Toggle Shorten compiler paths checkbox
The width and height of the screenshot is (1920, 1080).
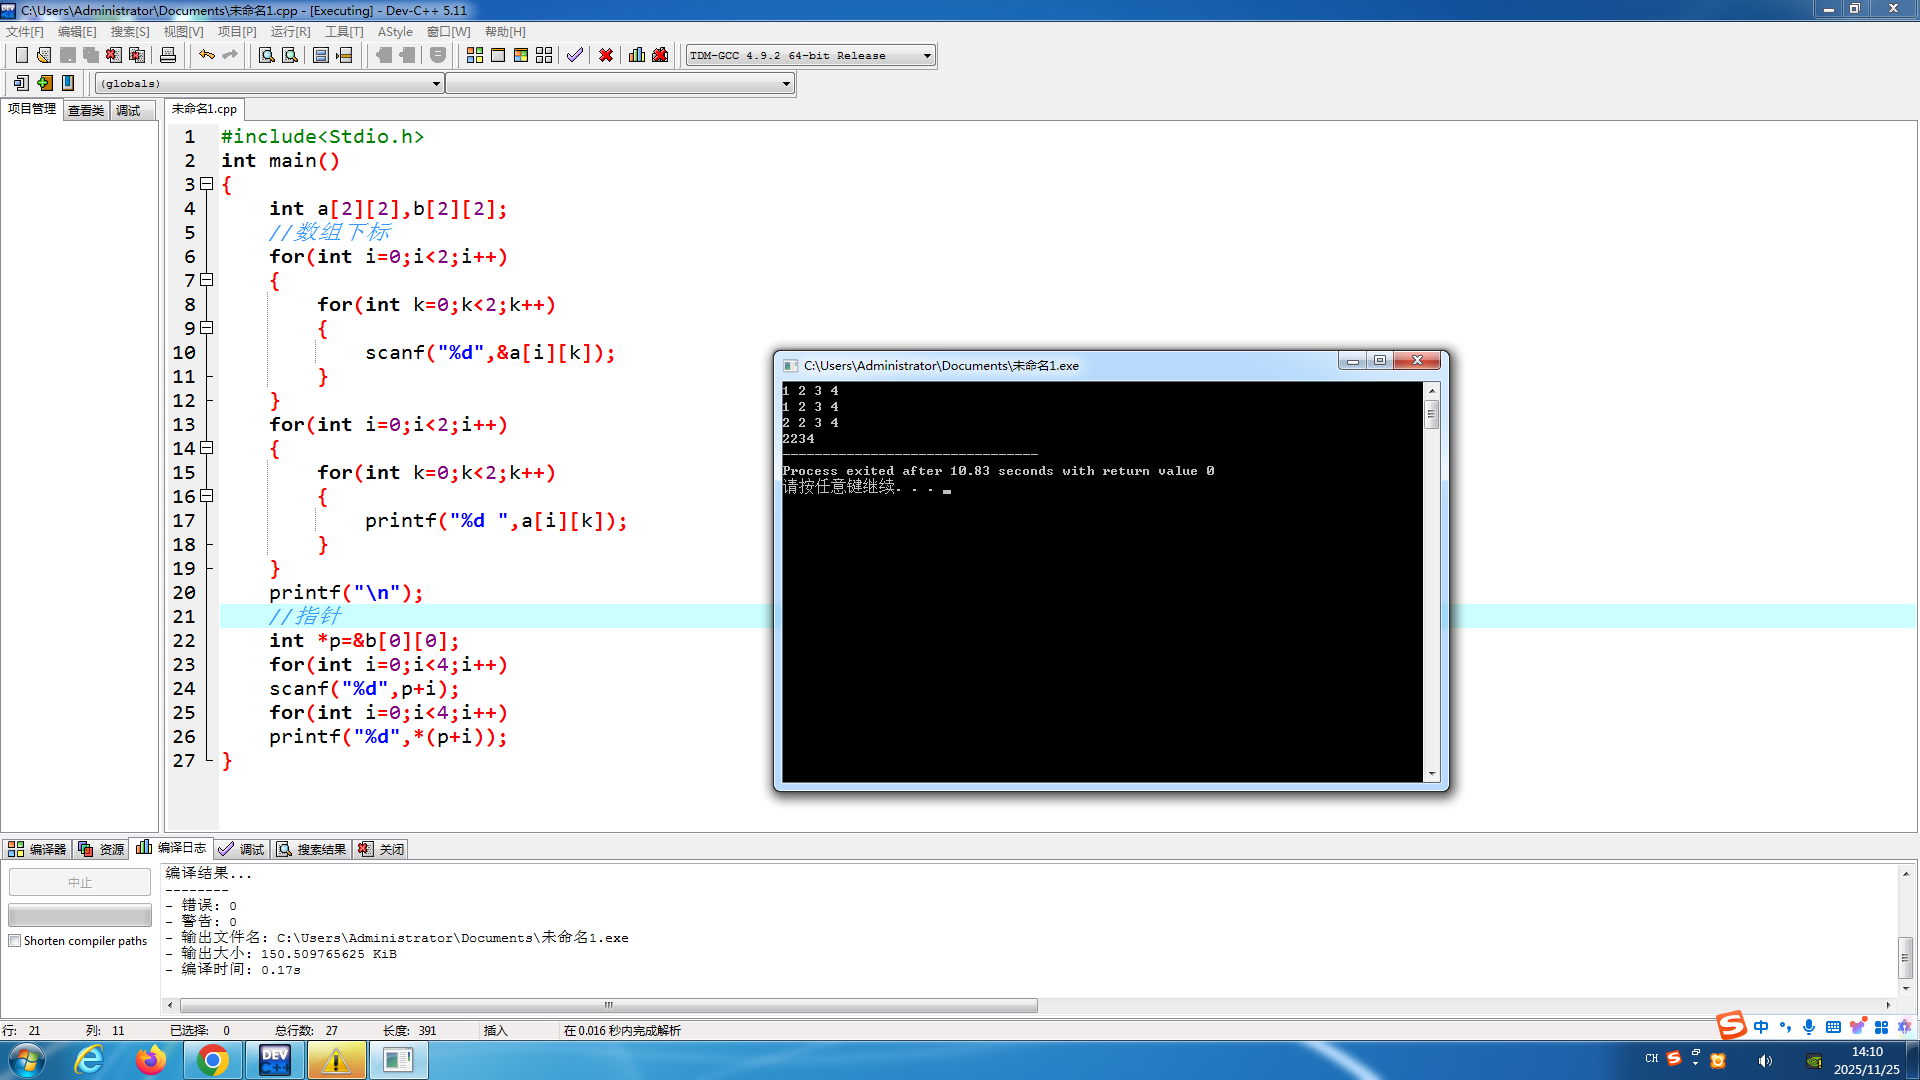[x=15, y=941]
